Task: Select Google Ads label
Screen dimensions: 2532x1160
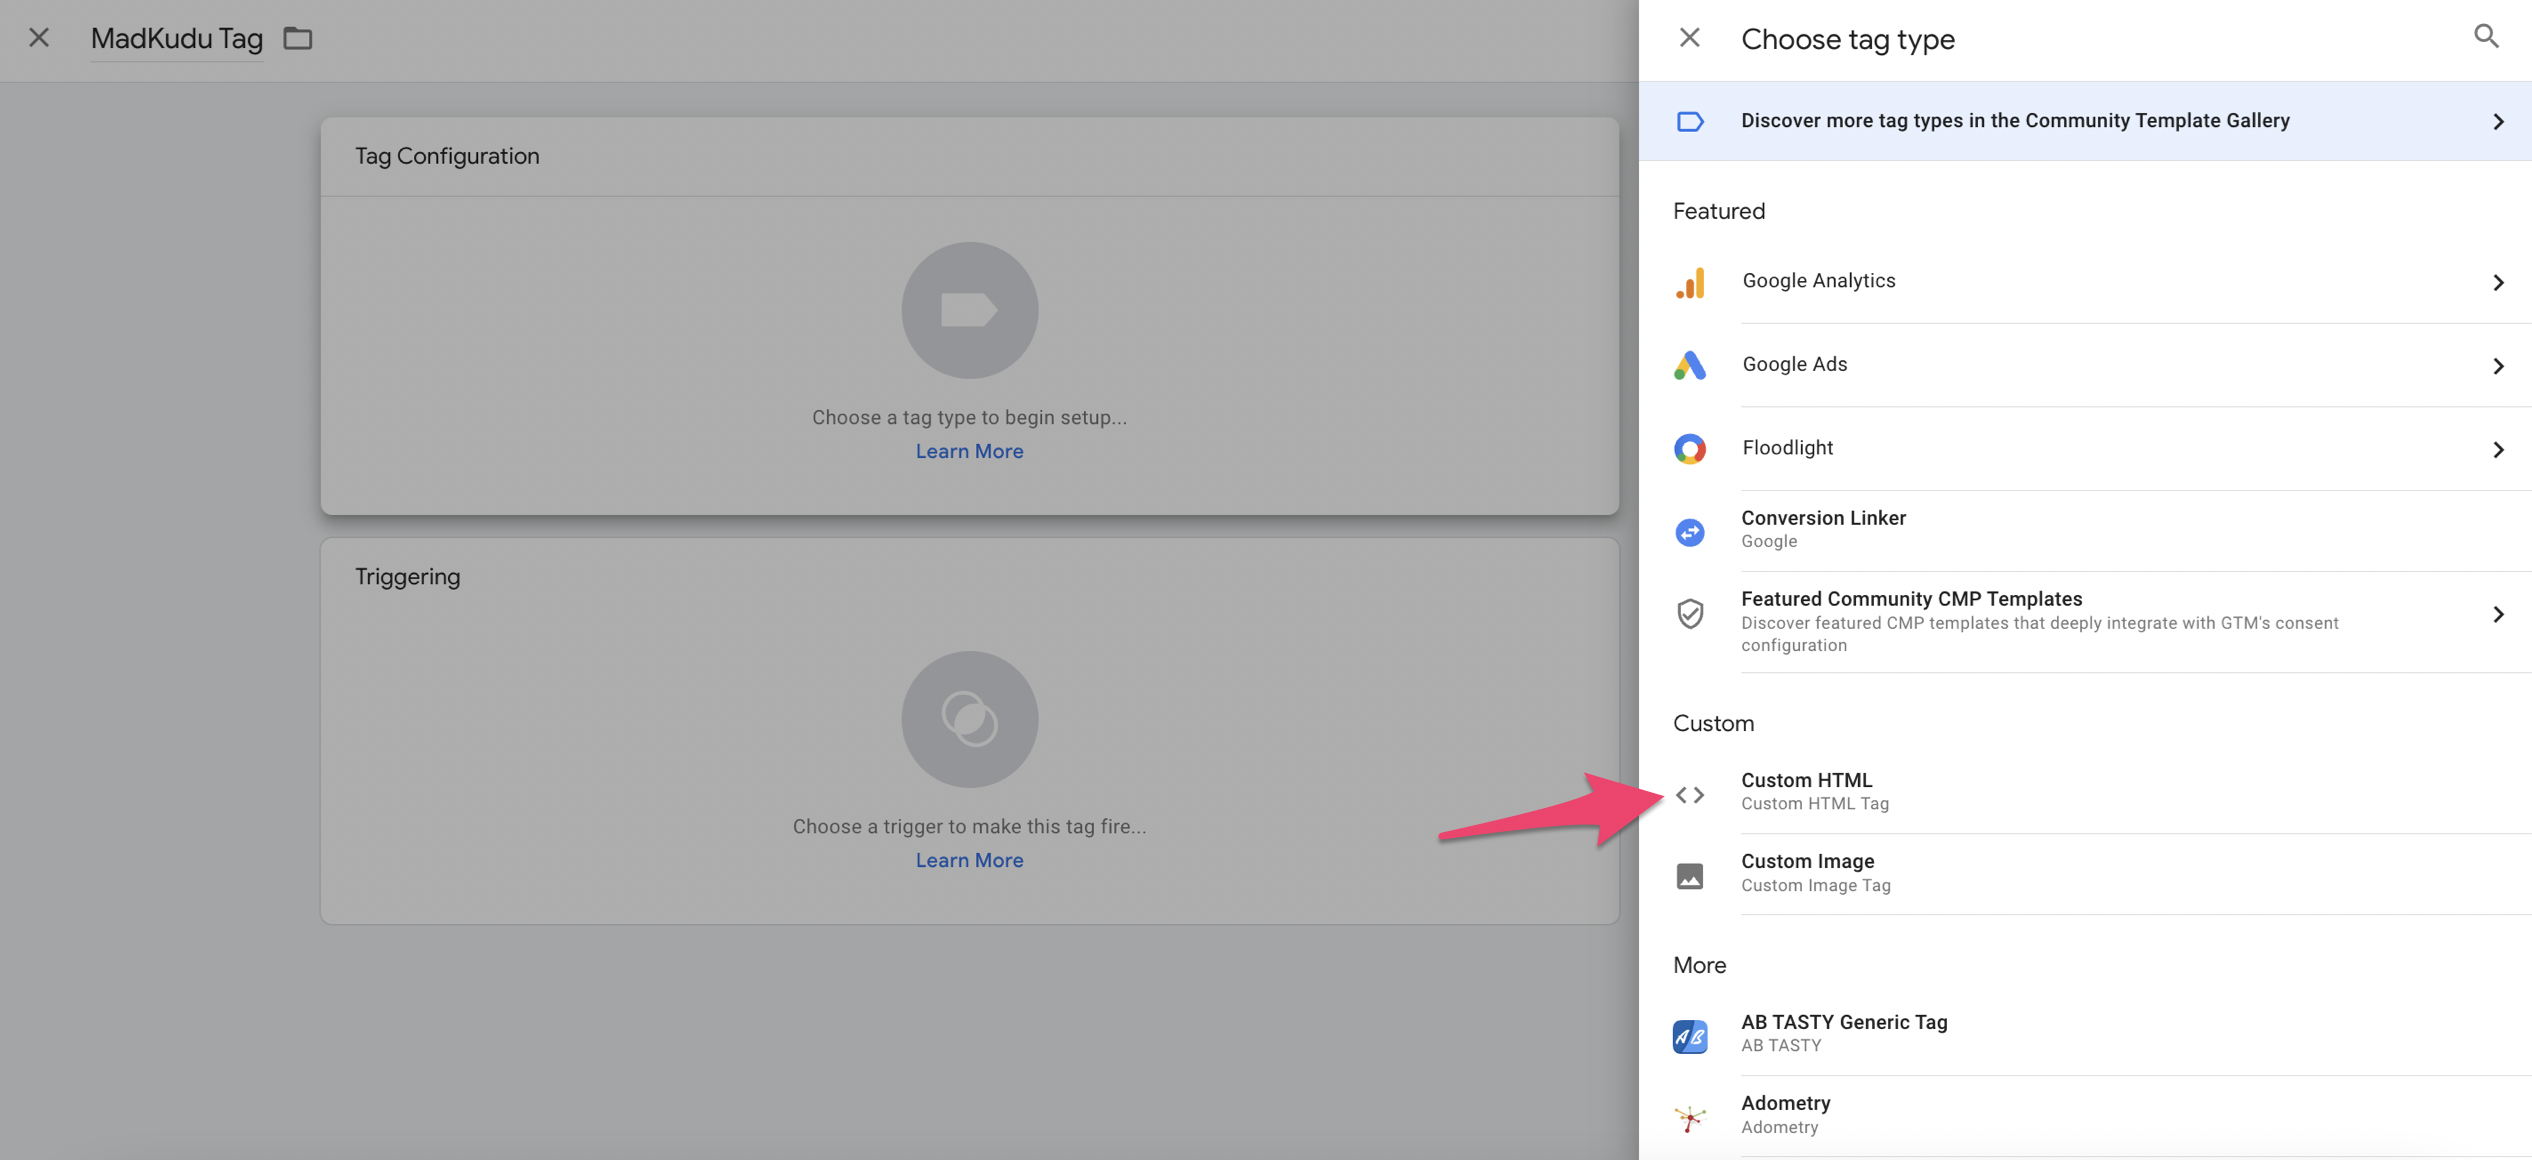Action: pos(1794,364)
